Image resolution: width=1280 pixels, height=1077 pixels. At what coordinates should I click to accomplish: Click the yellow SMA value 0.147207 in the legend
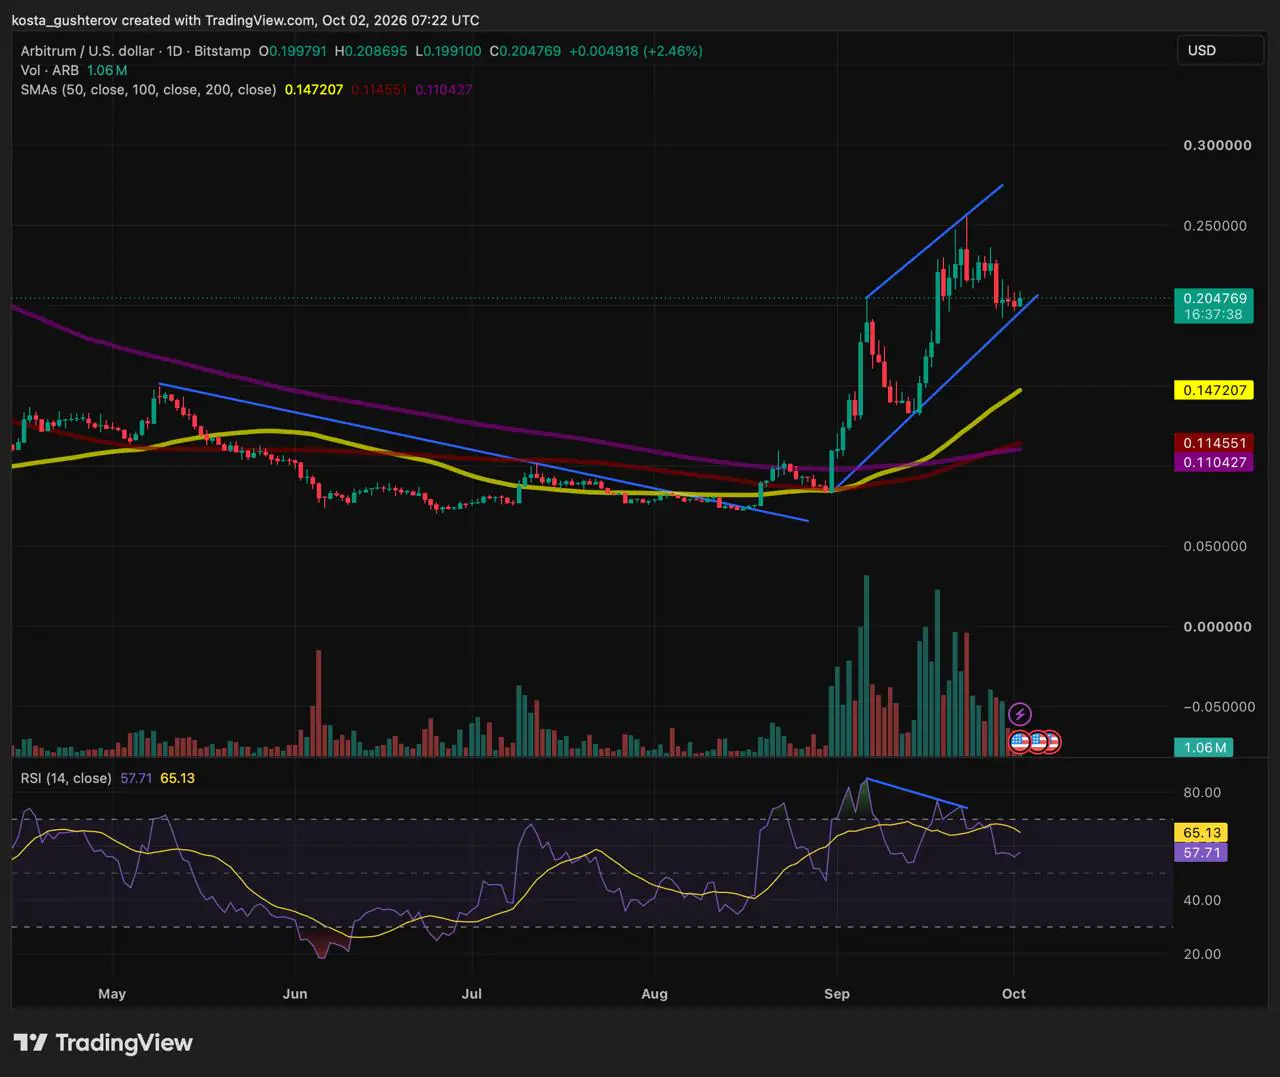(314, 89)
